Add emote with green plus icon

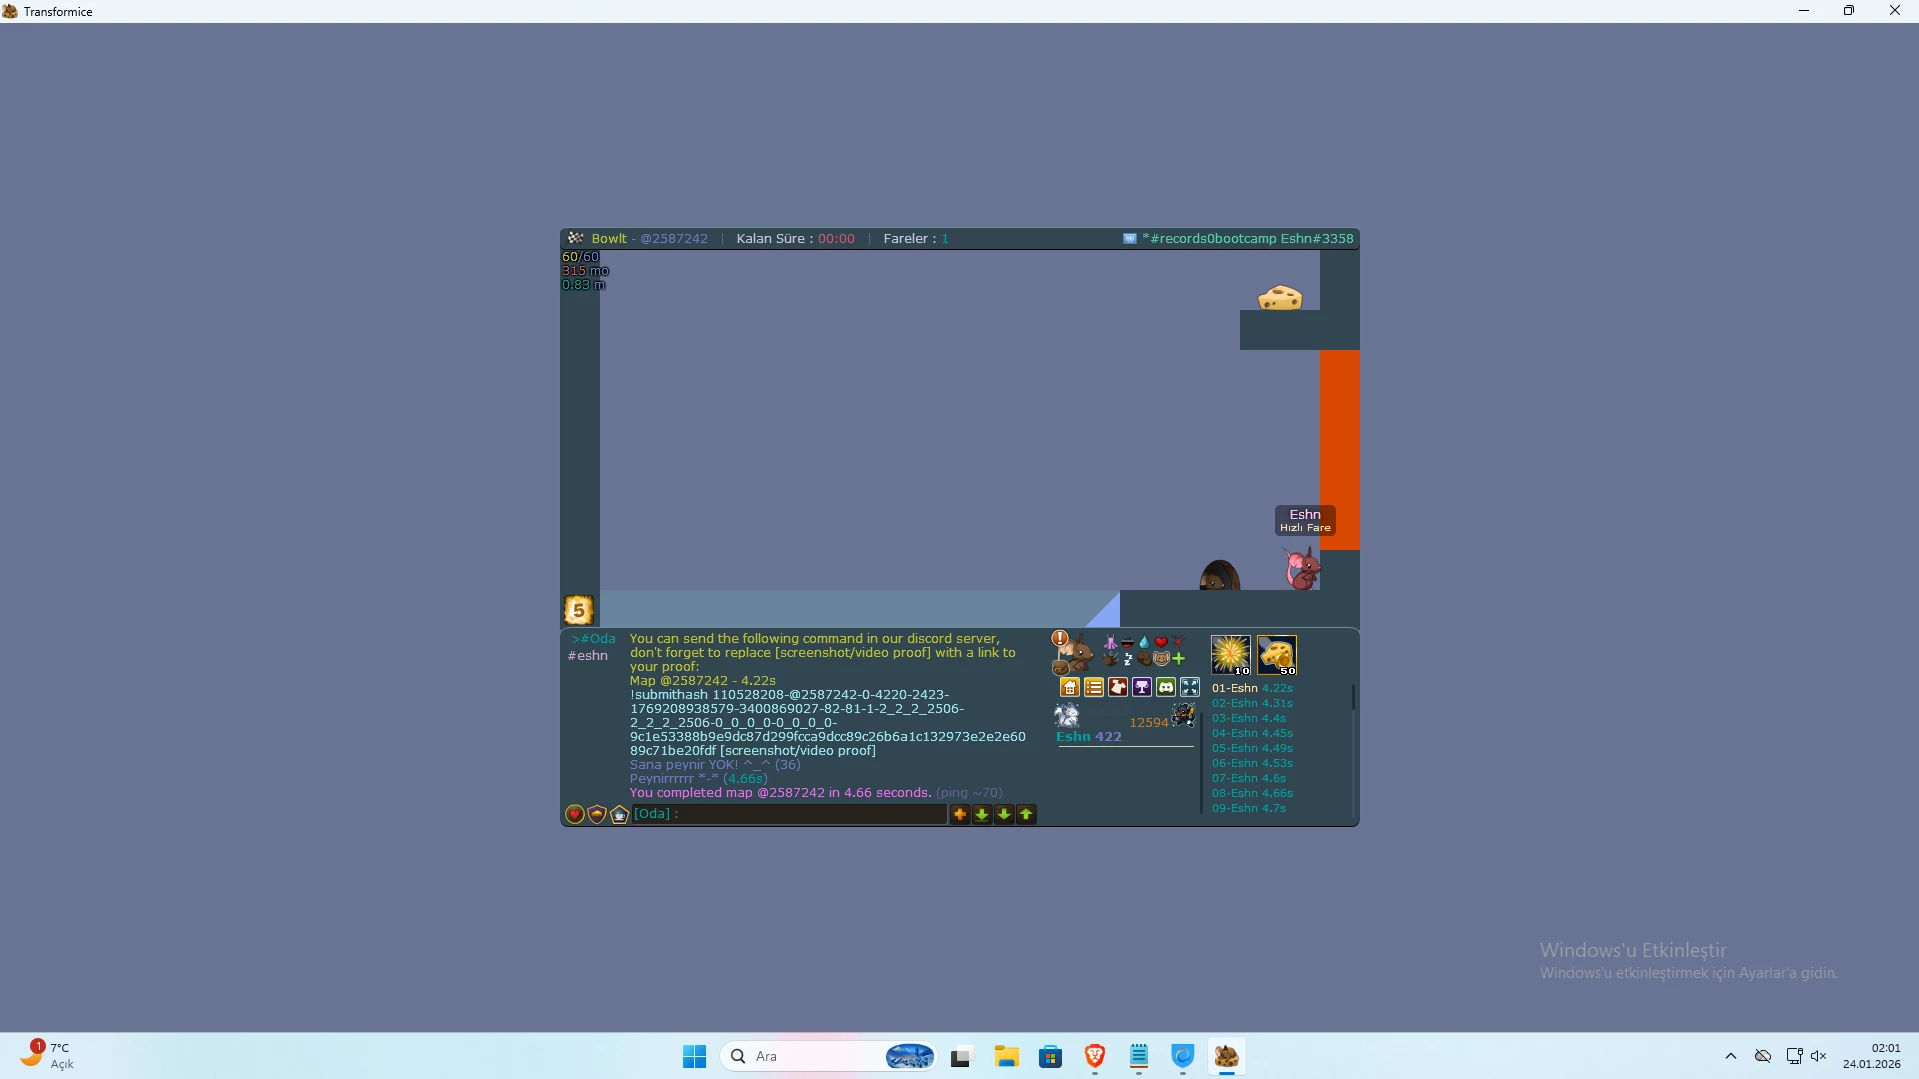(1178, 659)
